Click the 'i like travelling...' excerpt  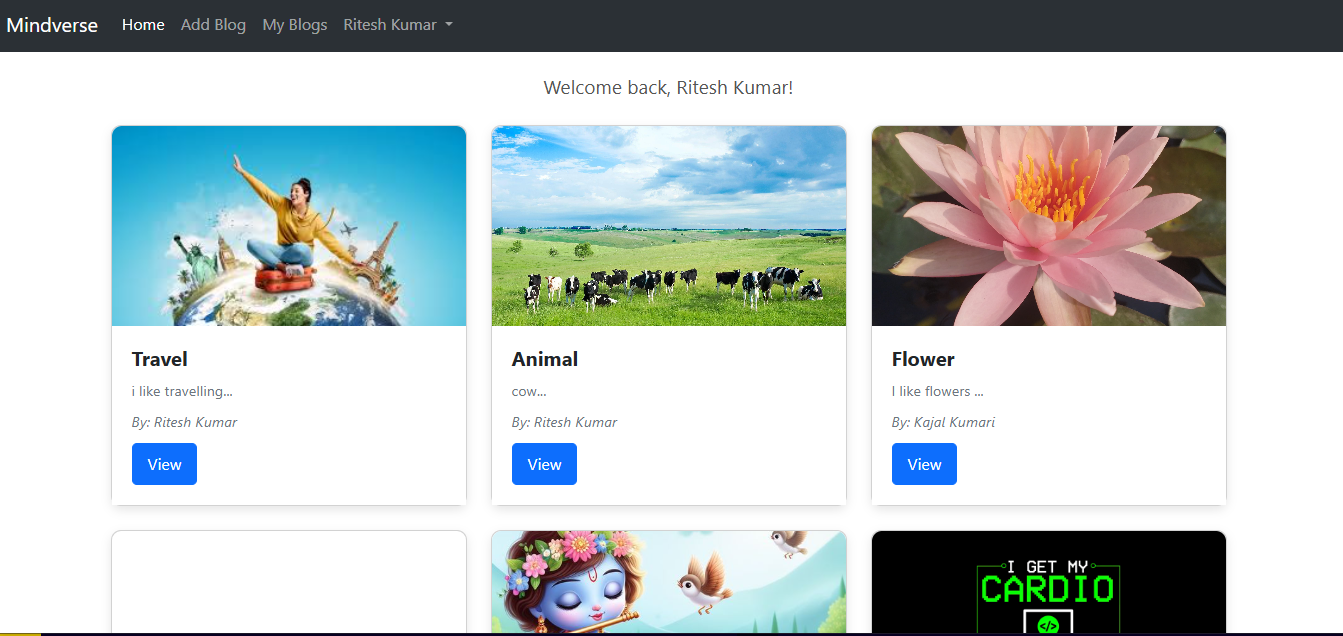182,391
